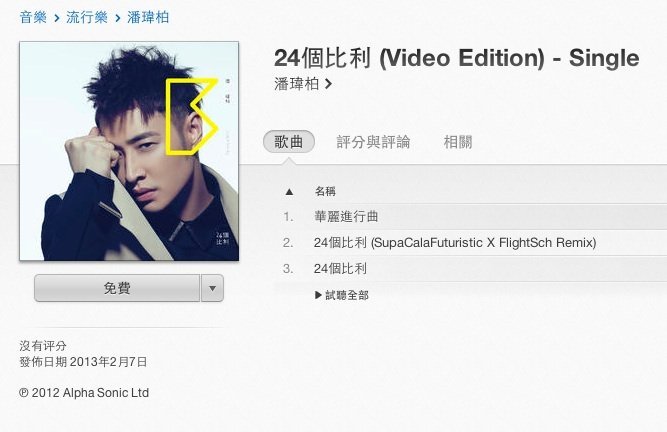Click the album cover artwork
This screenshot has height=432, width=667.
click(x=129, y=151)
